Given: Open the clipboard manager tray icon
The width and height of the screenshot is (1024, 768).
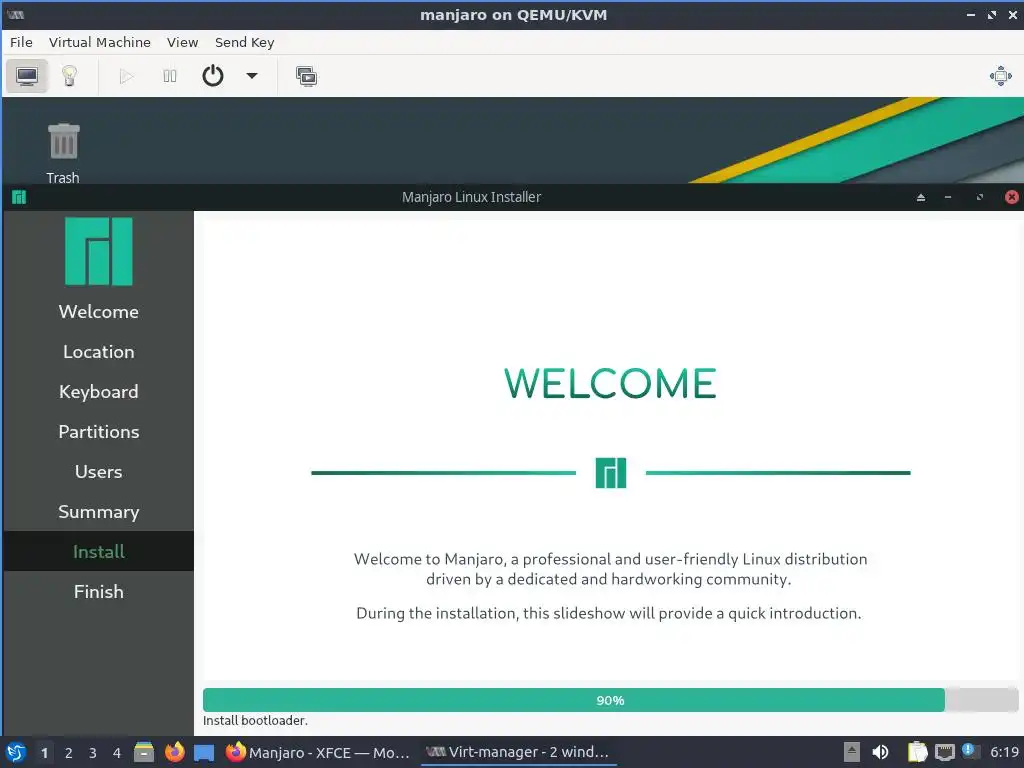Looking at the screenshot, I should tap(917, 752).
